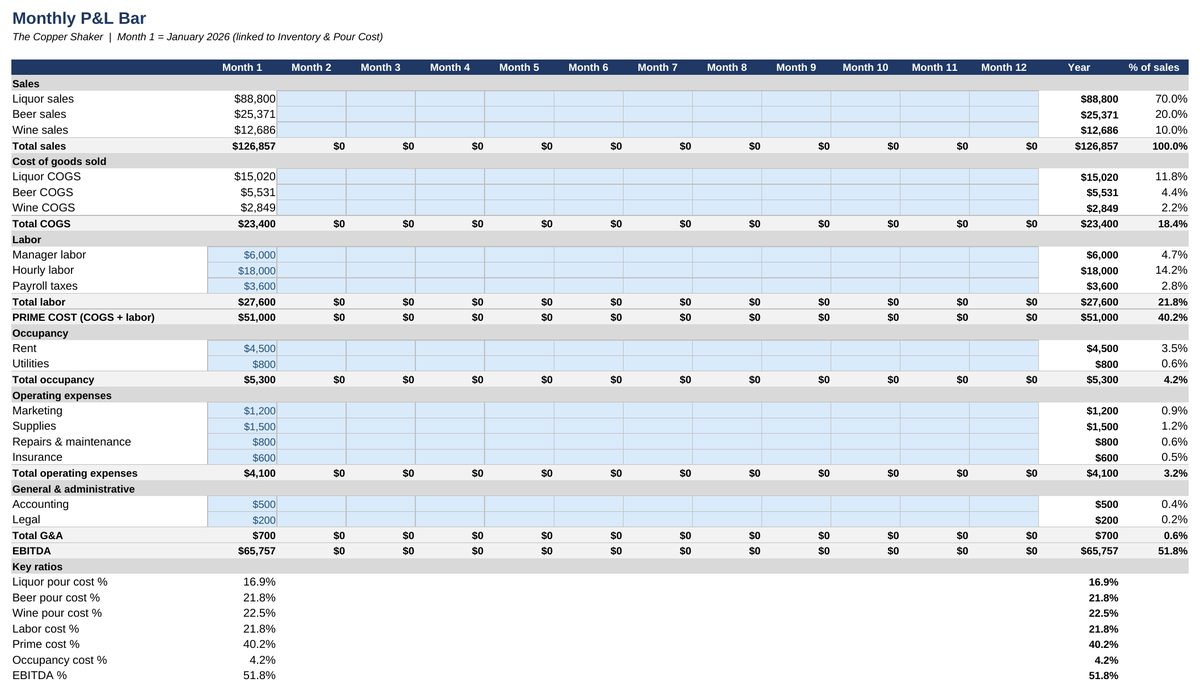The width and height of the screenshot is (1200, 691).
Task: Click the EBITDA row label
Action: (30, 551)
